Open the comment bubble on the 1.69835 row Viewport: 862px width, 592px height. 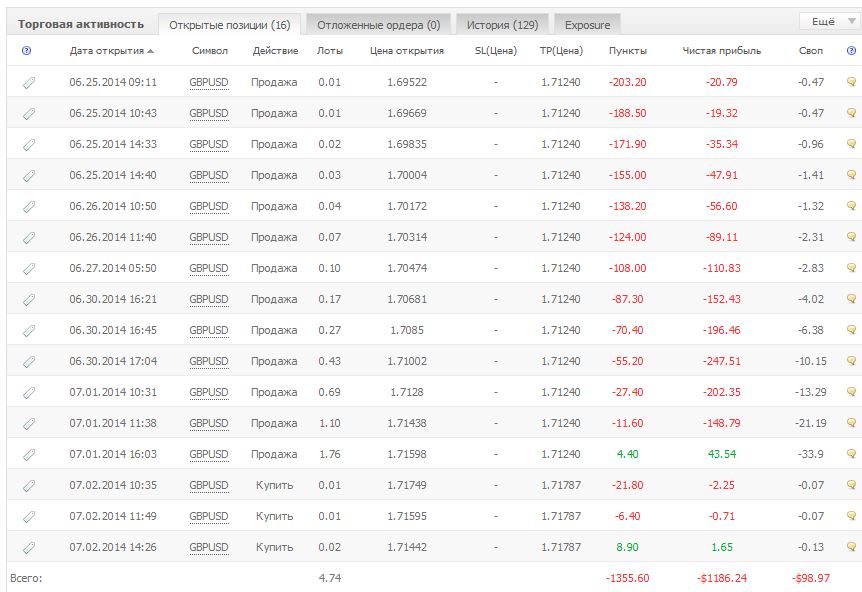click(x=851, y=144)
